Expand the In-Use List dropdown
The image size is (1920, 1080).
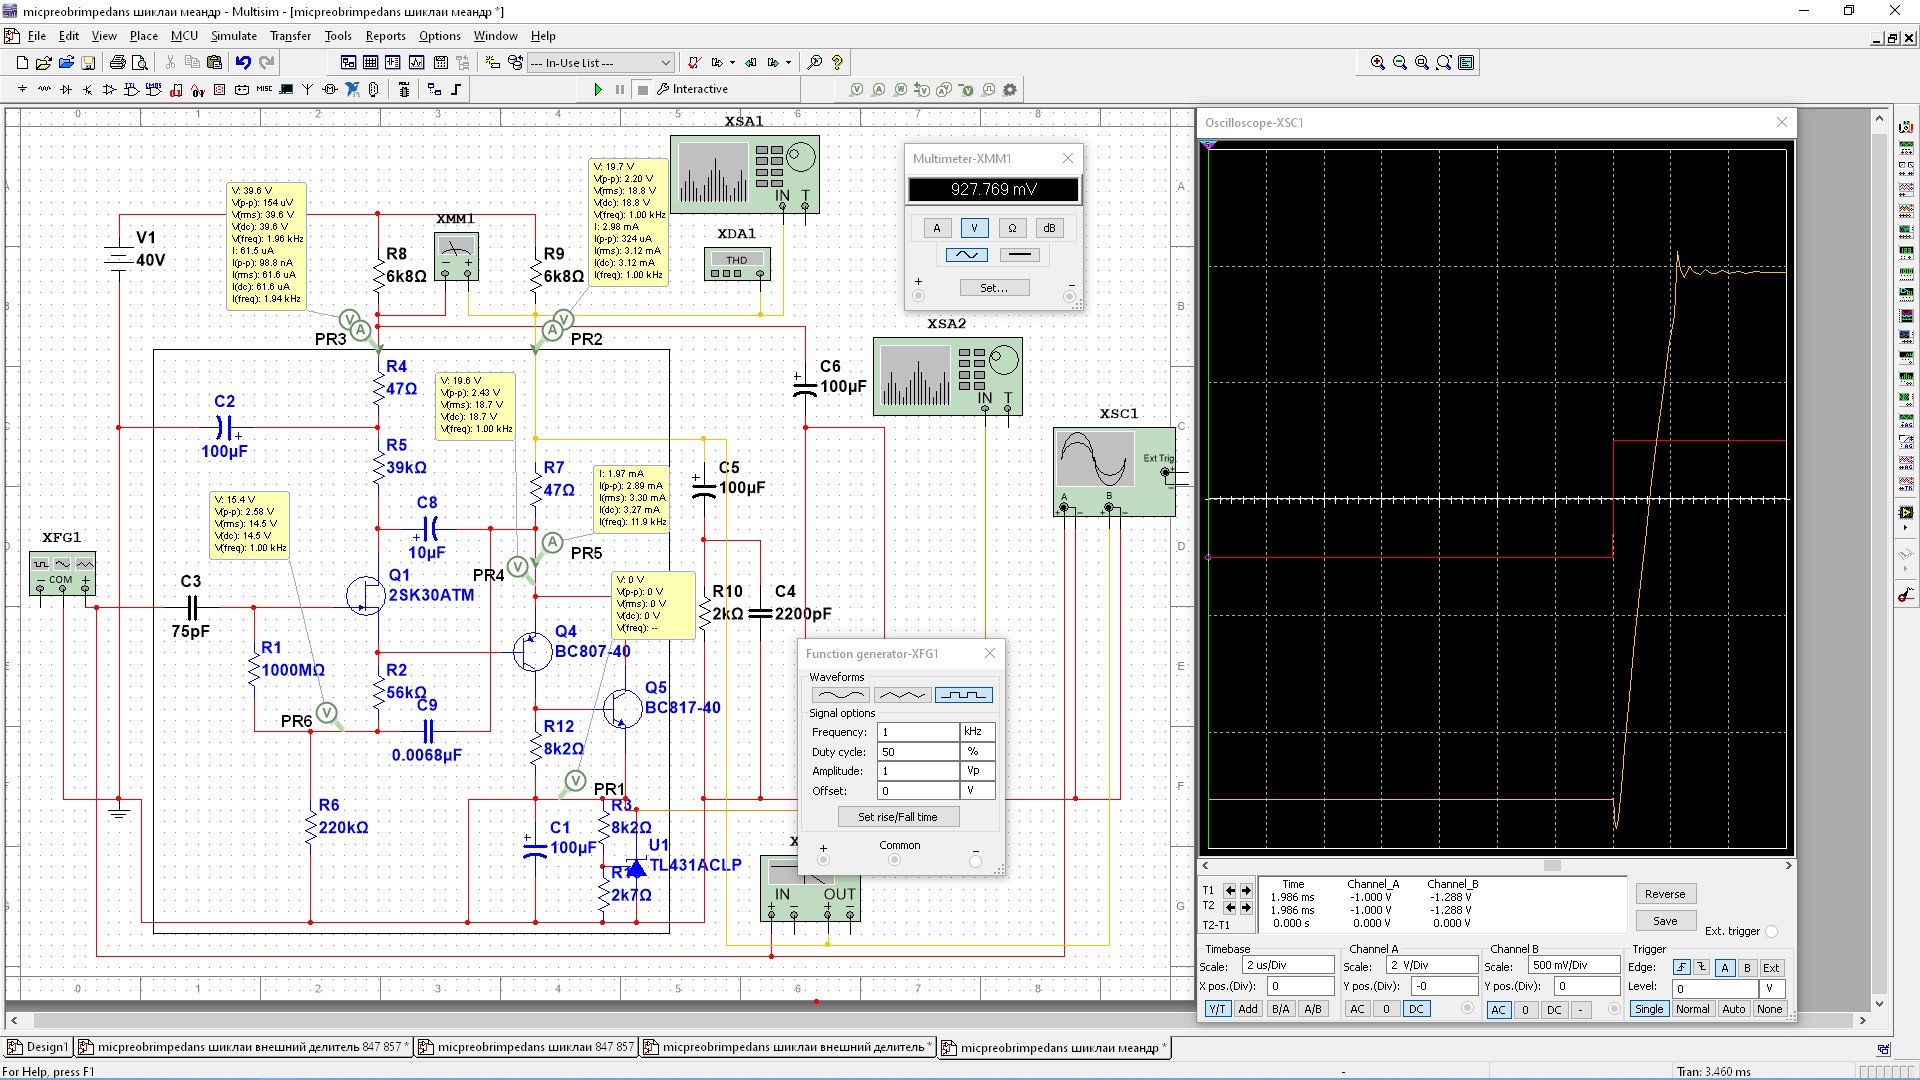click(x=665, y=62)
